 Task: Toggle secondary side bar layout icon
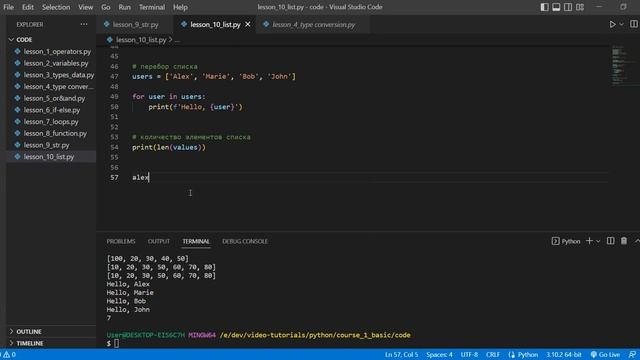click(x=568, y=7)
